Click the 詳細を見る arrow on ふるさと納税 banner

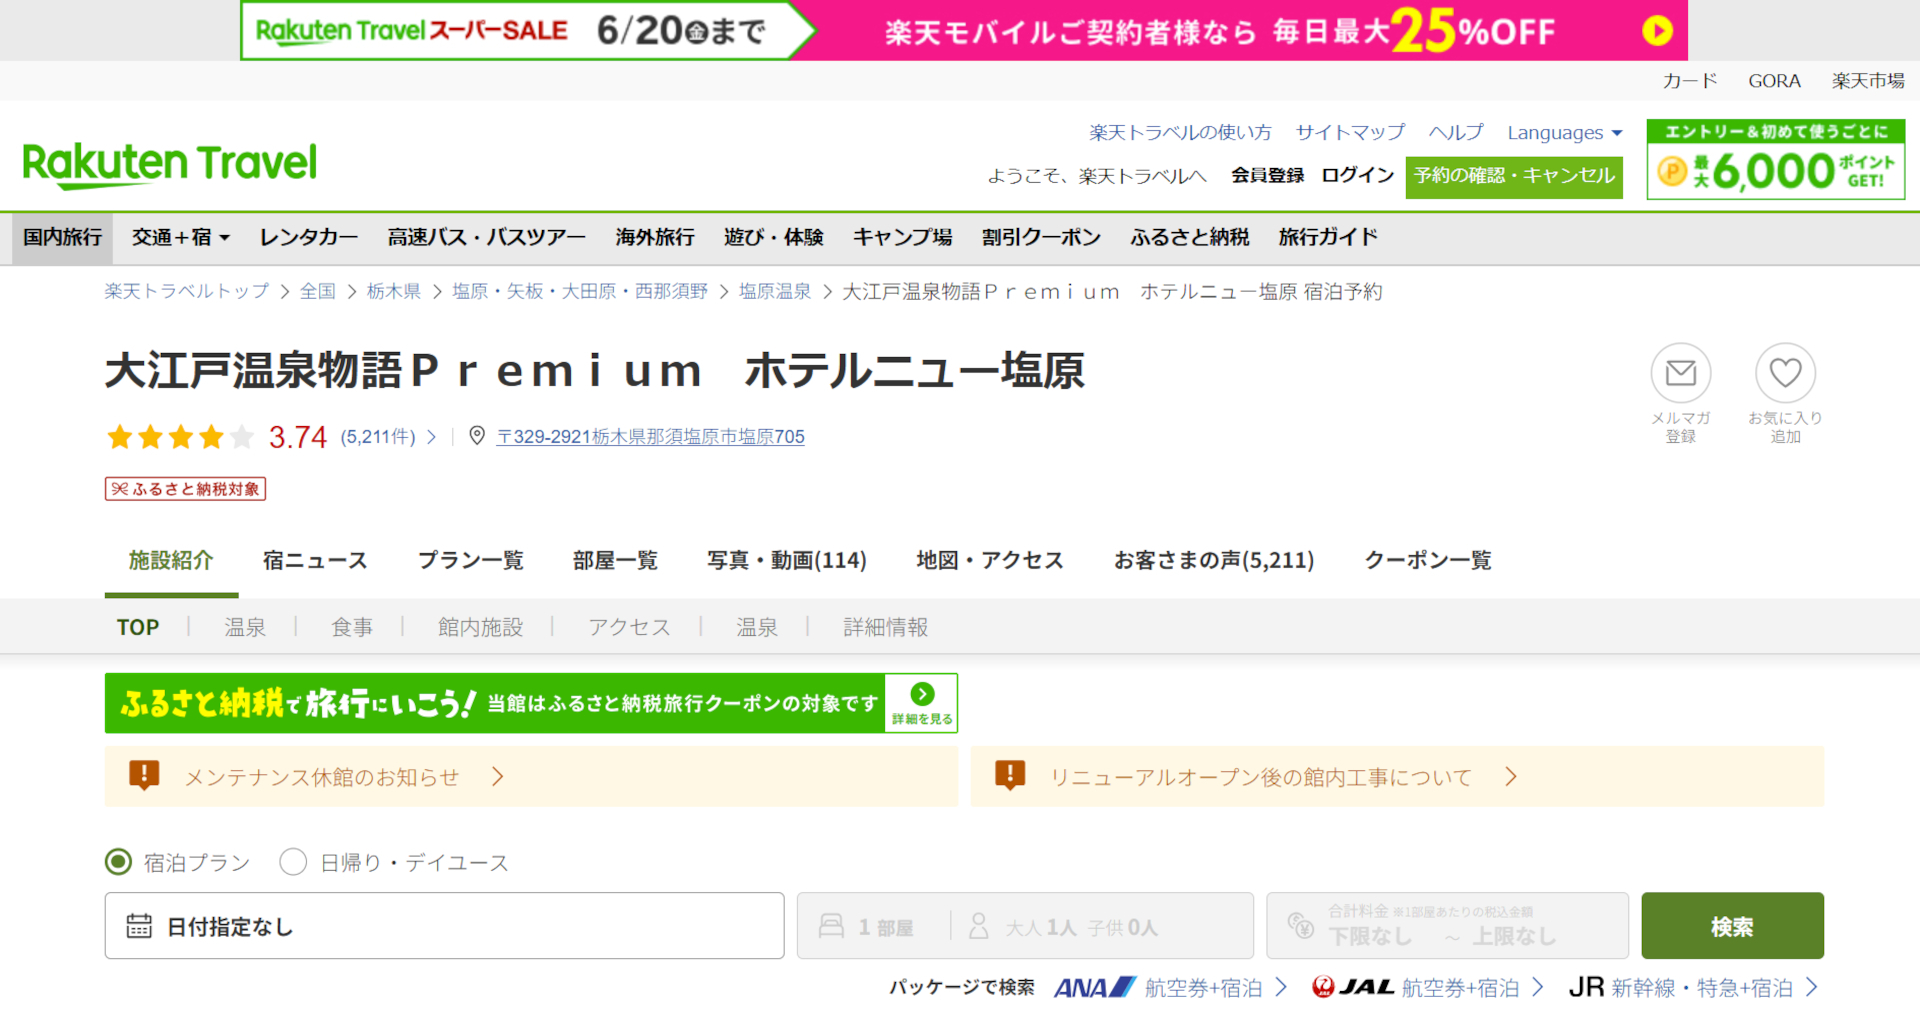(921, 694)
